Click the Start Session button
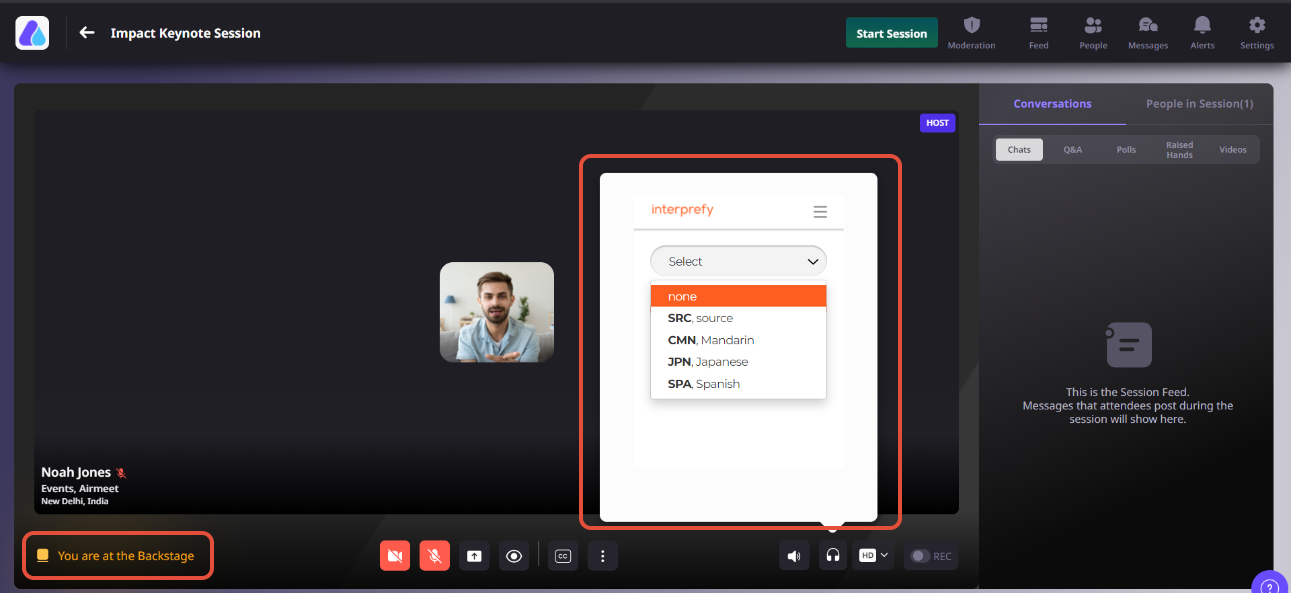 (x=892, y=33)
